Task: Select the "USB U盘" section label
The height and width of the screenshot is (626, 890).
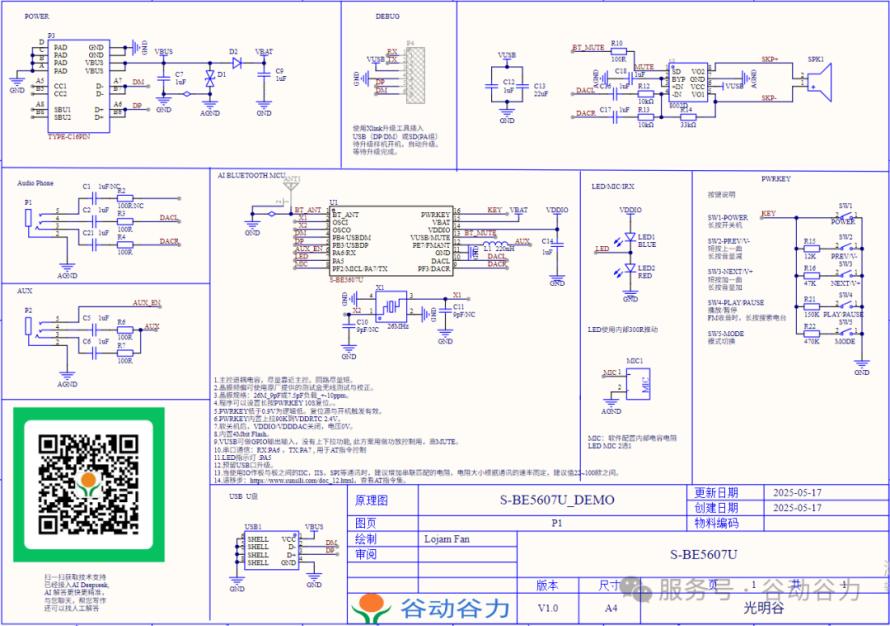Action: click(244, 496)
